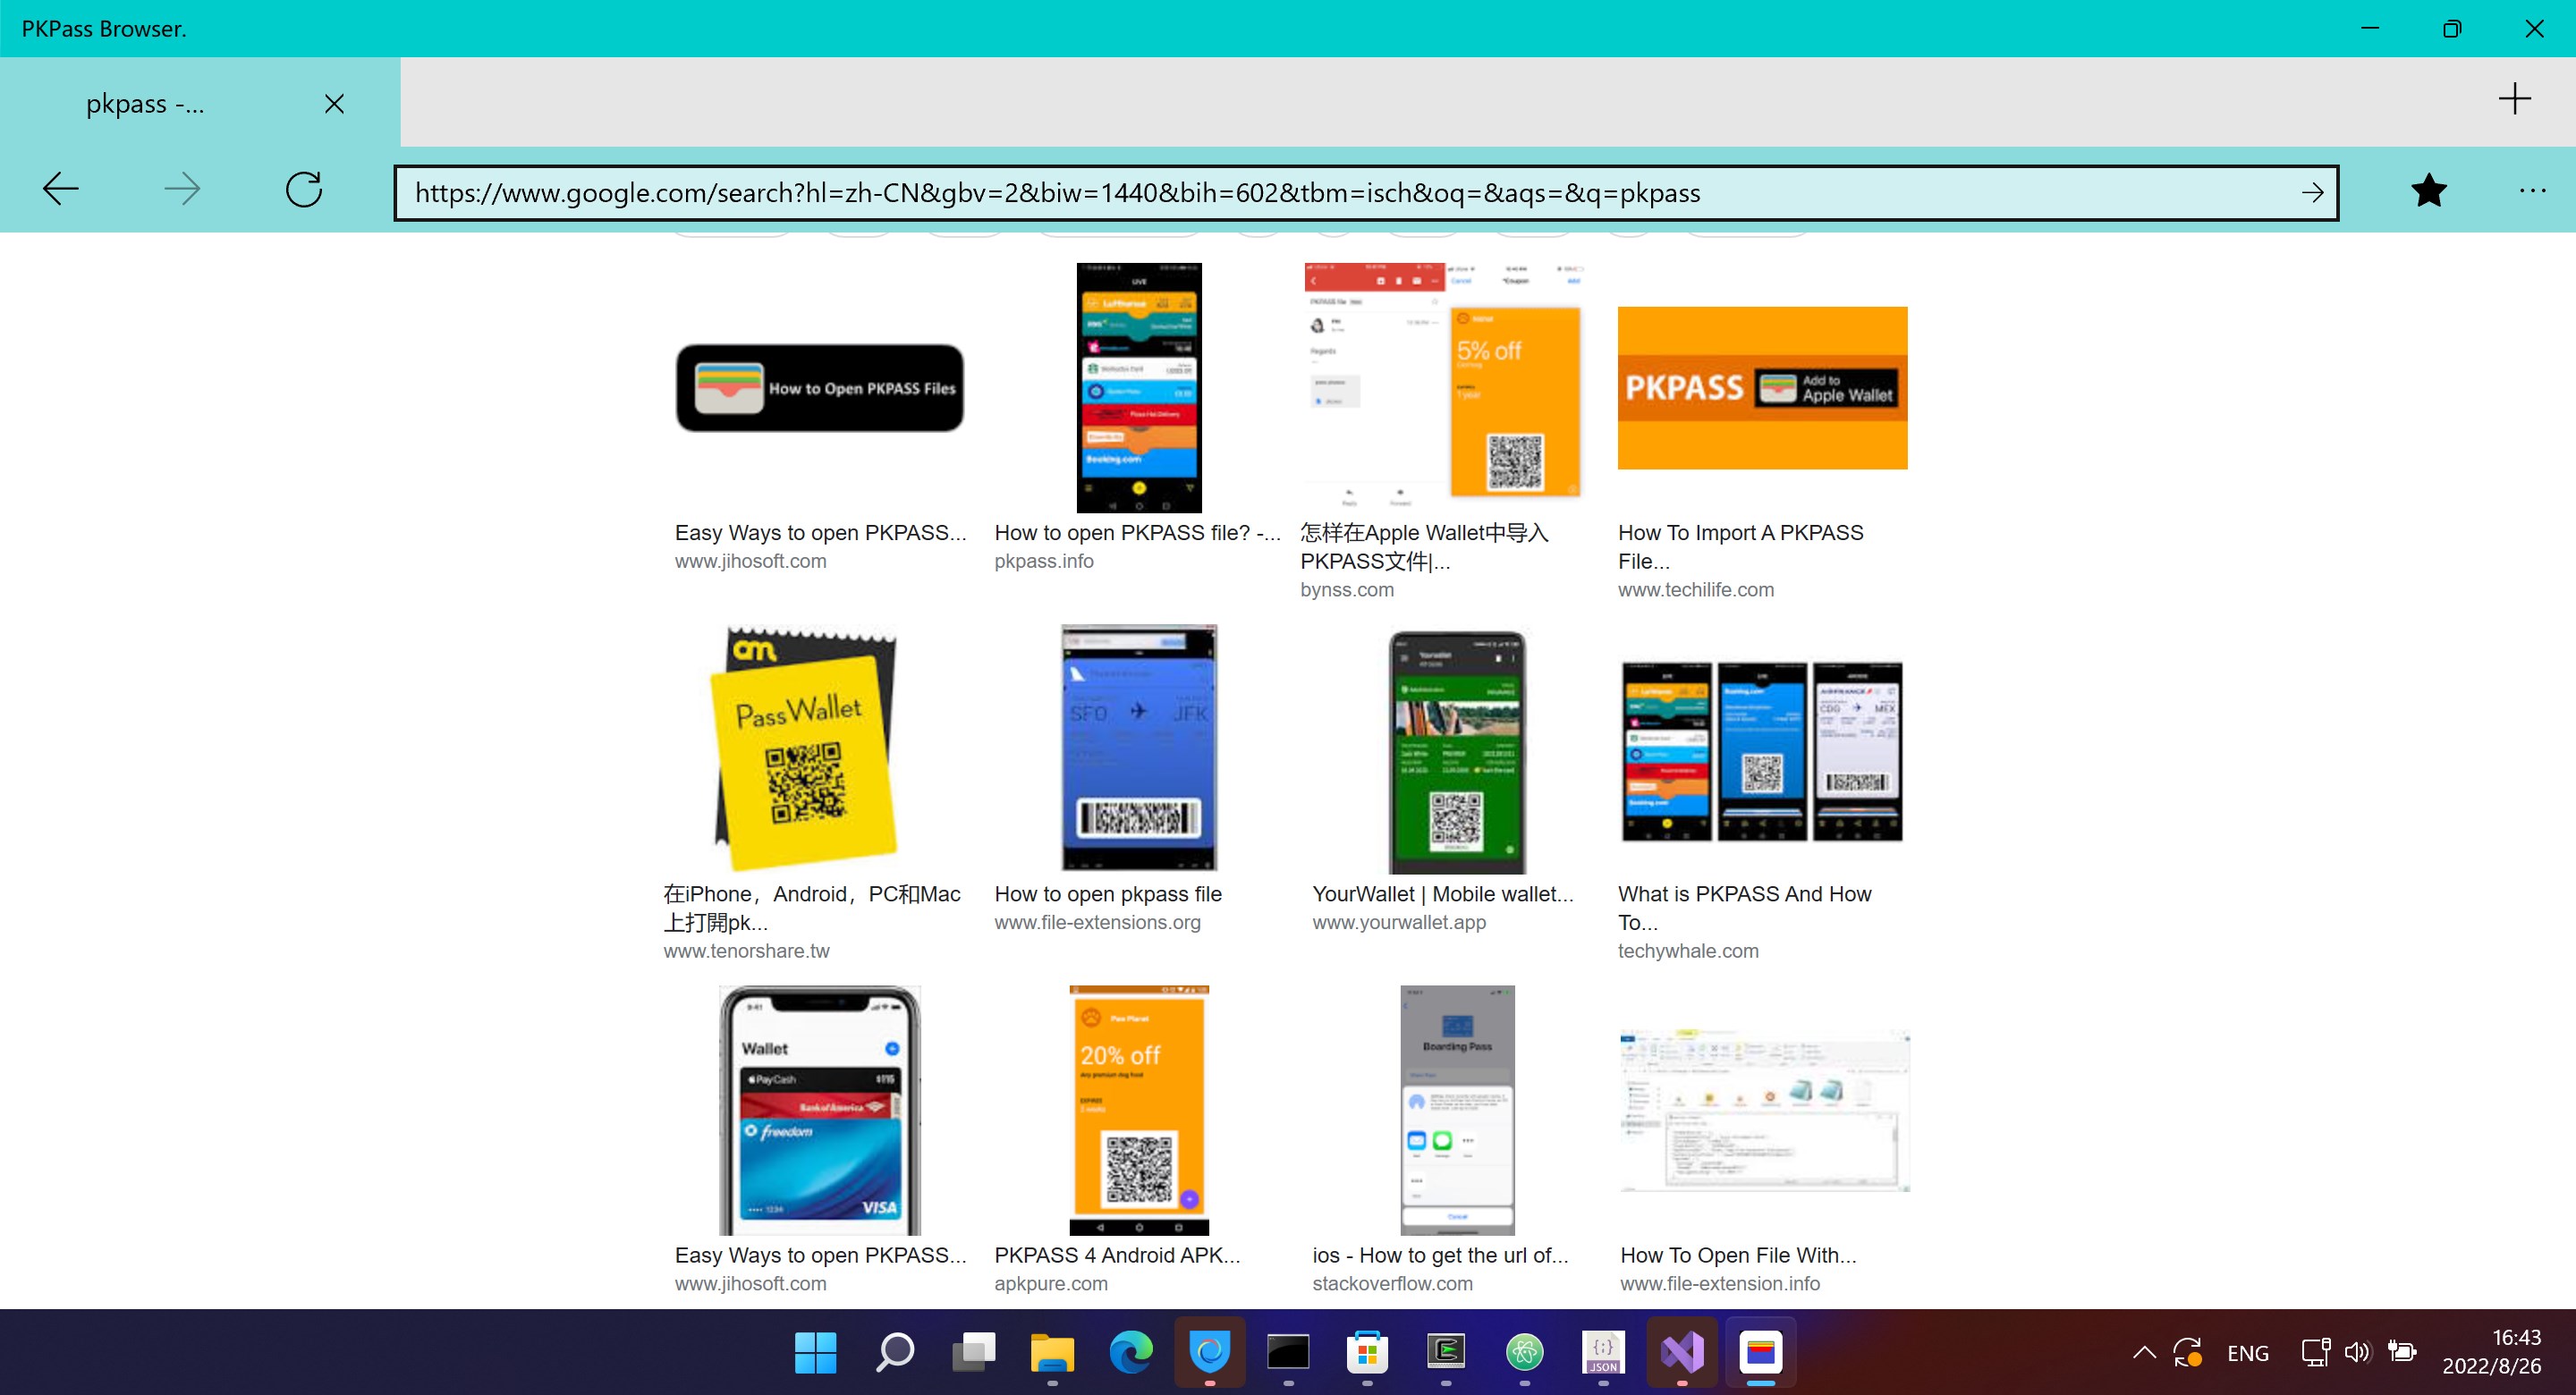This screenshot has width=2576, height=1395.
Task: Open Atom editor from the taskbar
Action: click(1525, 1353)
